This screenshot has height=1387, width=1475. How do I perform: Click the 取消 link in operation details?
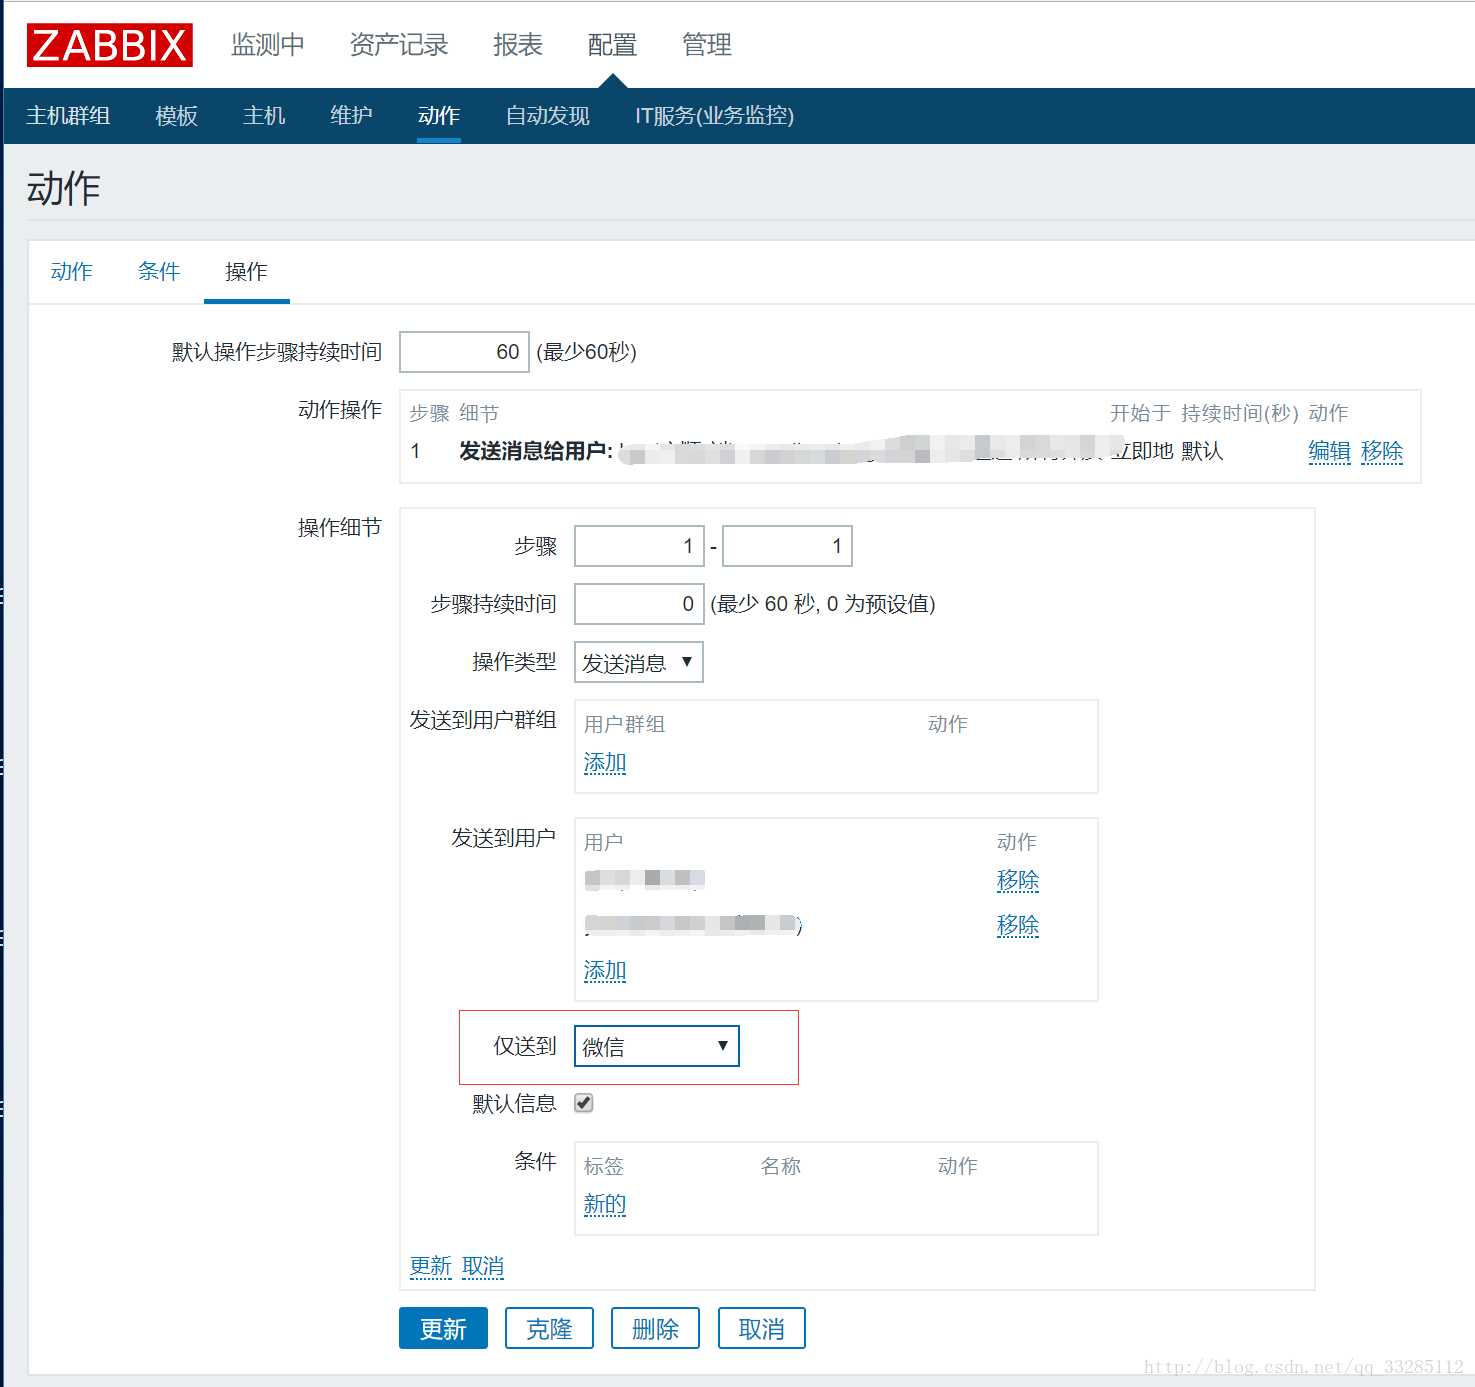coord(483,1267)
